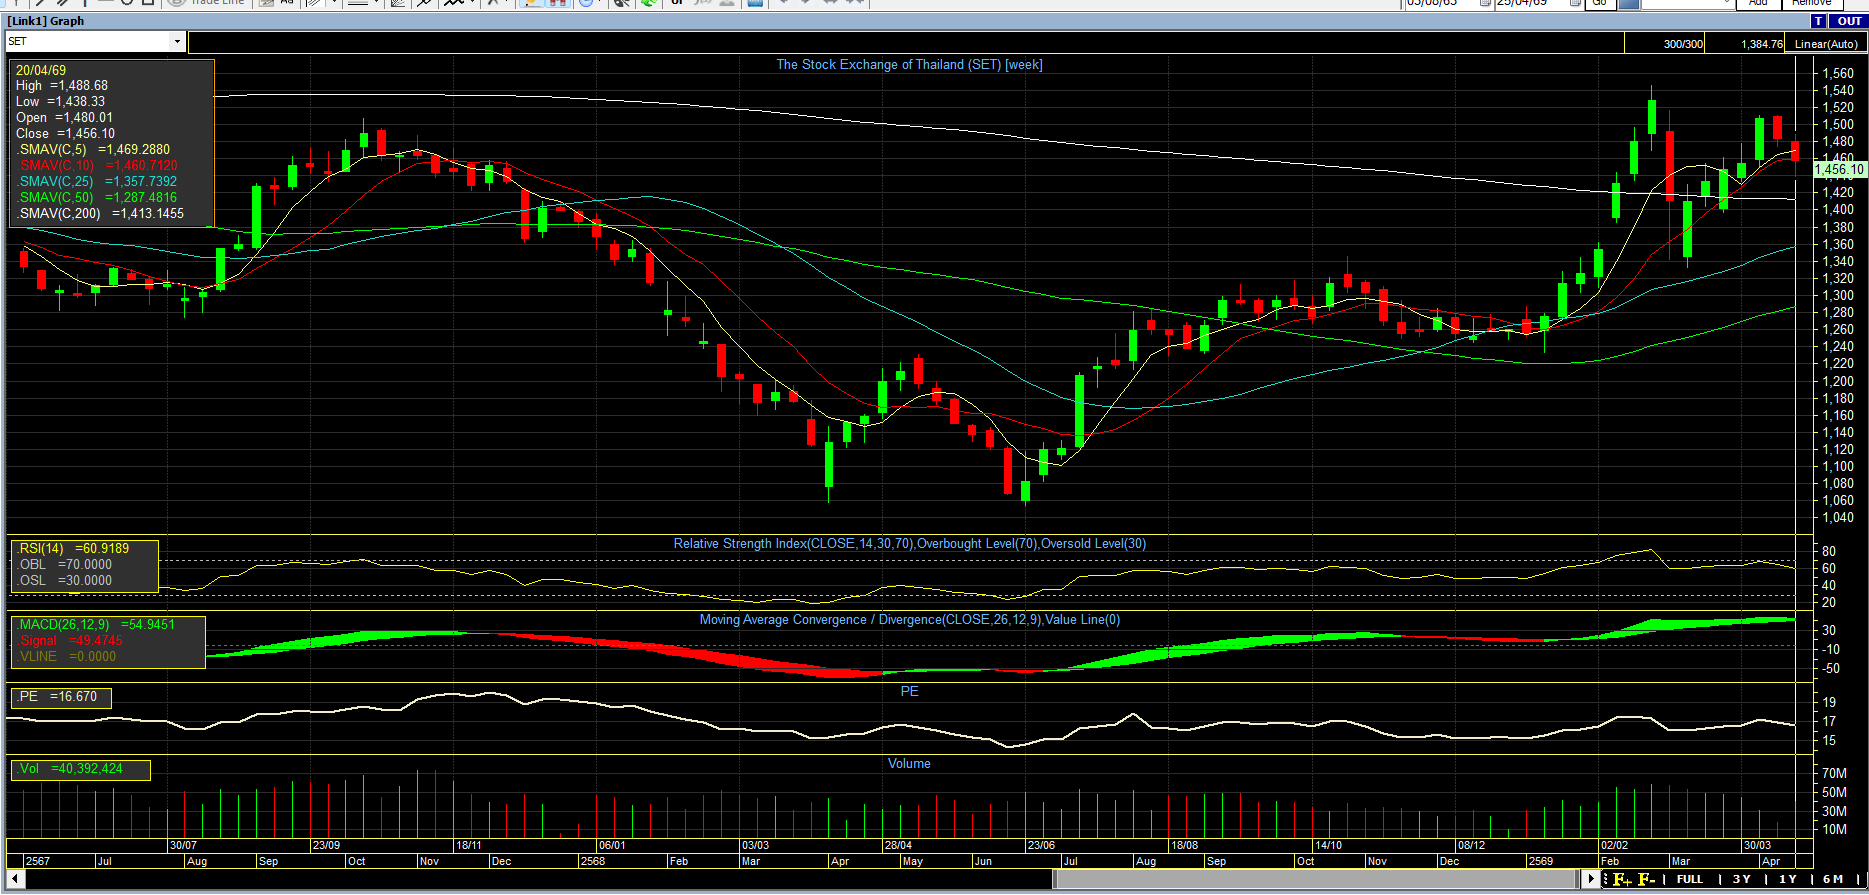Click the 28/04 date on the time axis
The height and width of the screenshot is (895, 1869).
pyautogui.click(x=898, y=846)
